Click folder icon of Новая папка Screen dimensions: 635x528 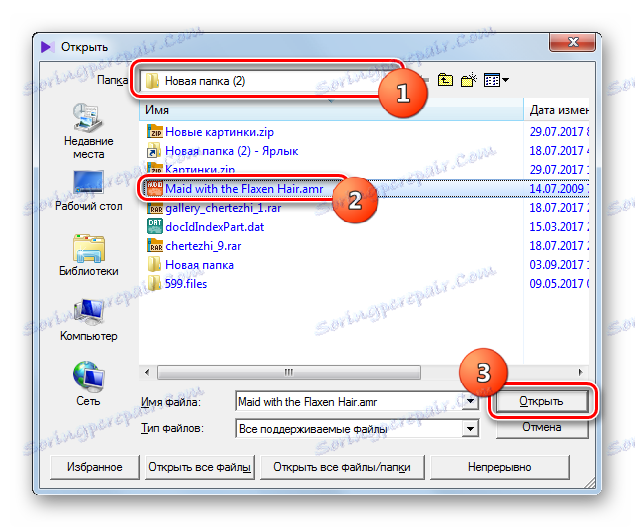(154, 264)
